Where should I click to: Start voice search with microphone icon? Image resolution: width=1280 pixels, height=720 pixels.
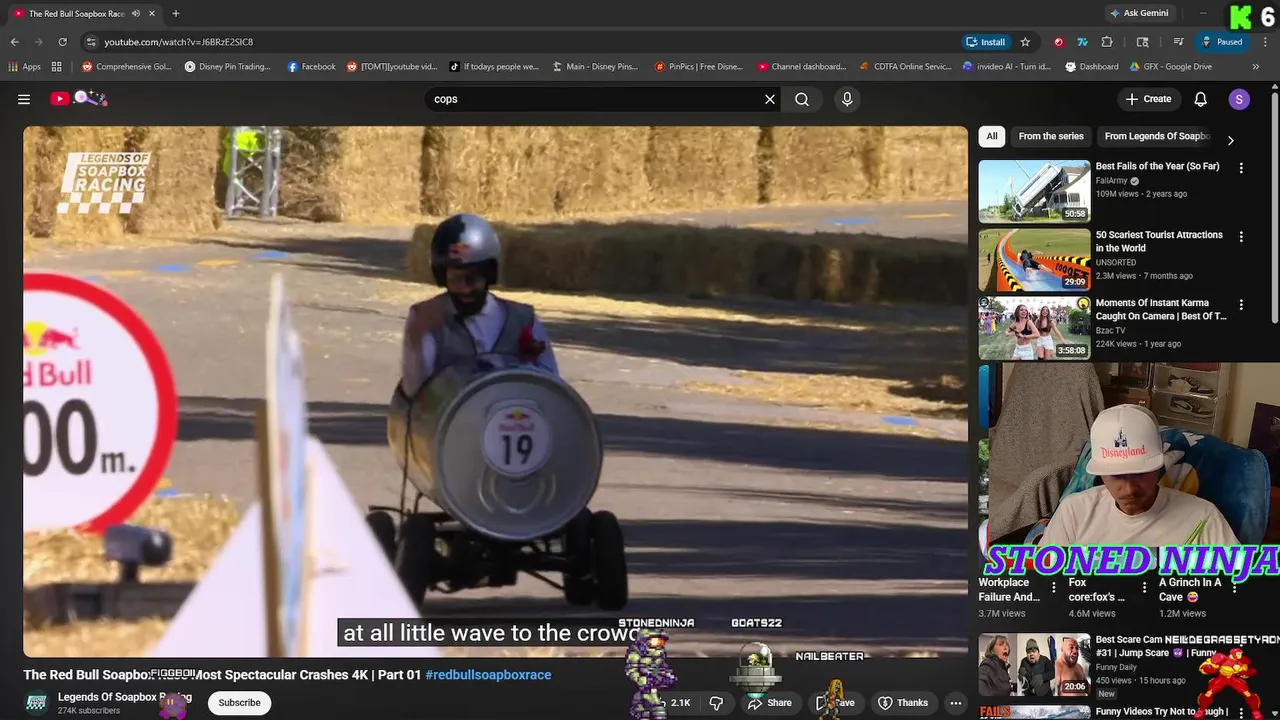click(847, 99)
